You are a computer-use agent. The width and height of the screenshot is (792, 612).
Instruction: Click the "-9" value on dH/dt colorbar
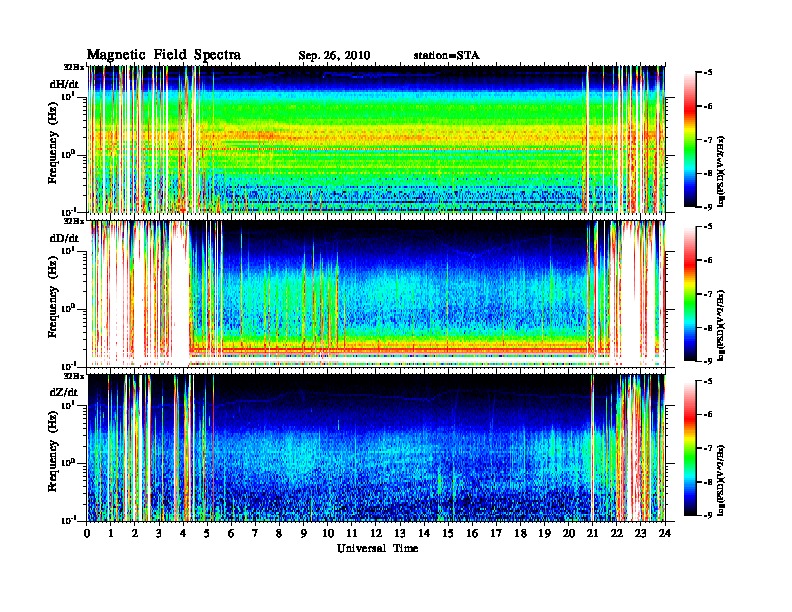pyautogui.click(x=708, y=207)
